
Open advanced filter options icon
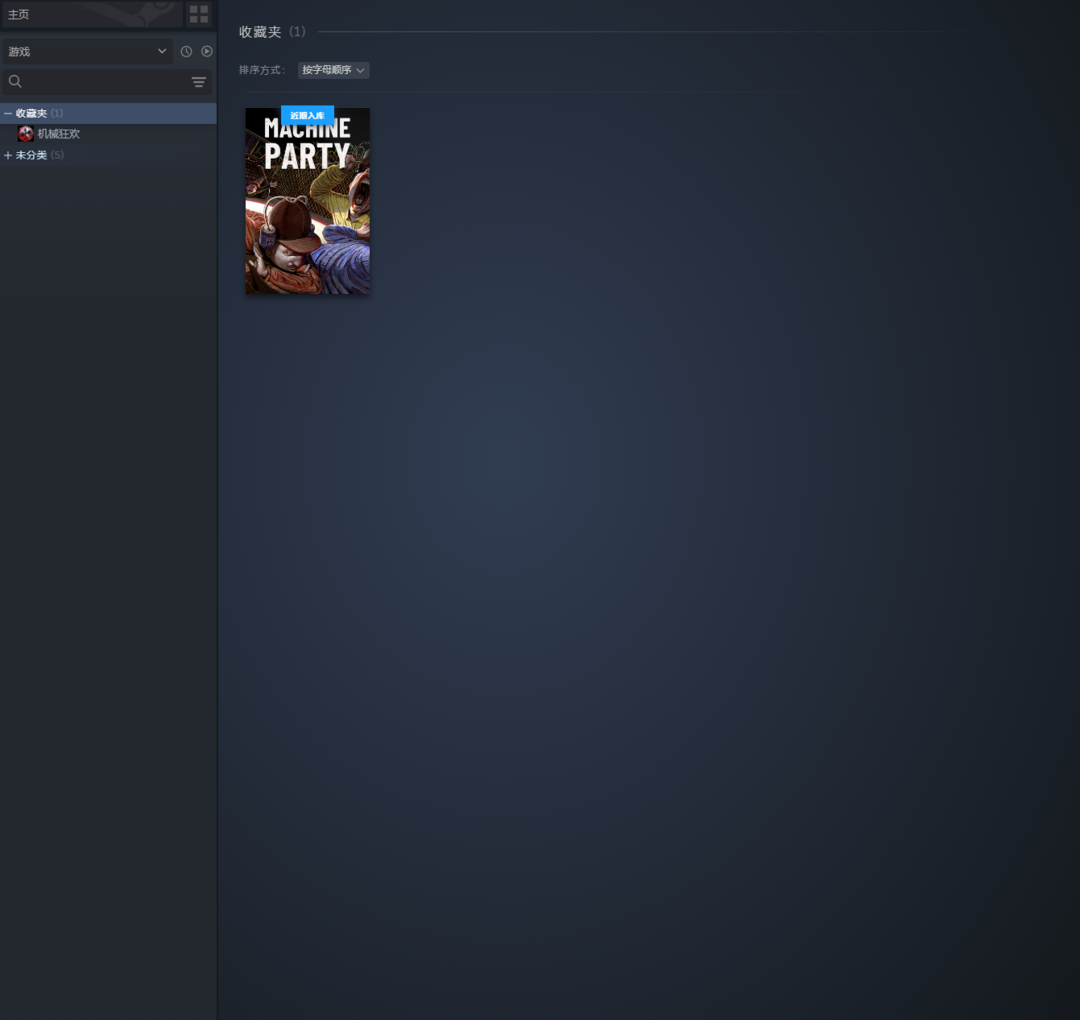coord(198,82)
